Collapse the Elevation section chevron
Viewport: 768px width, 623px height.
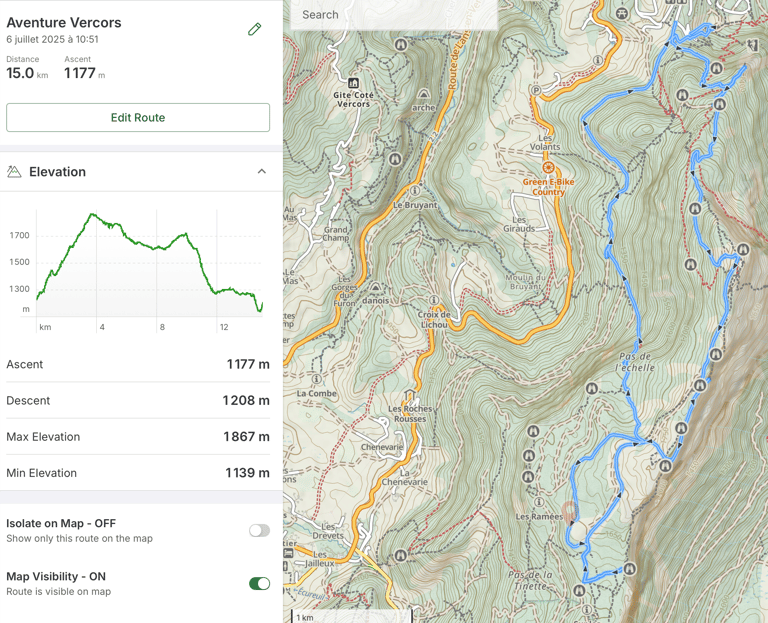click(261, 172)
